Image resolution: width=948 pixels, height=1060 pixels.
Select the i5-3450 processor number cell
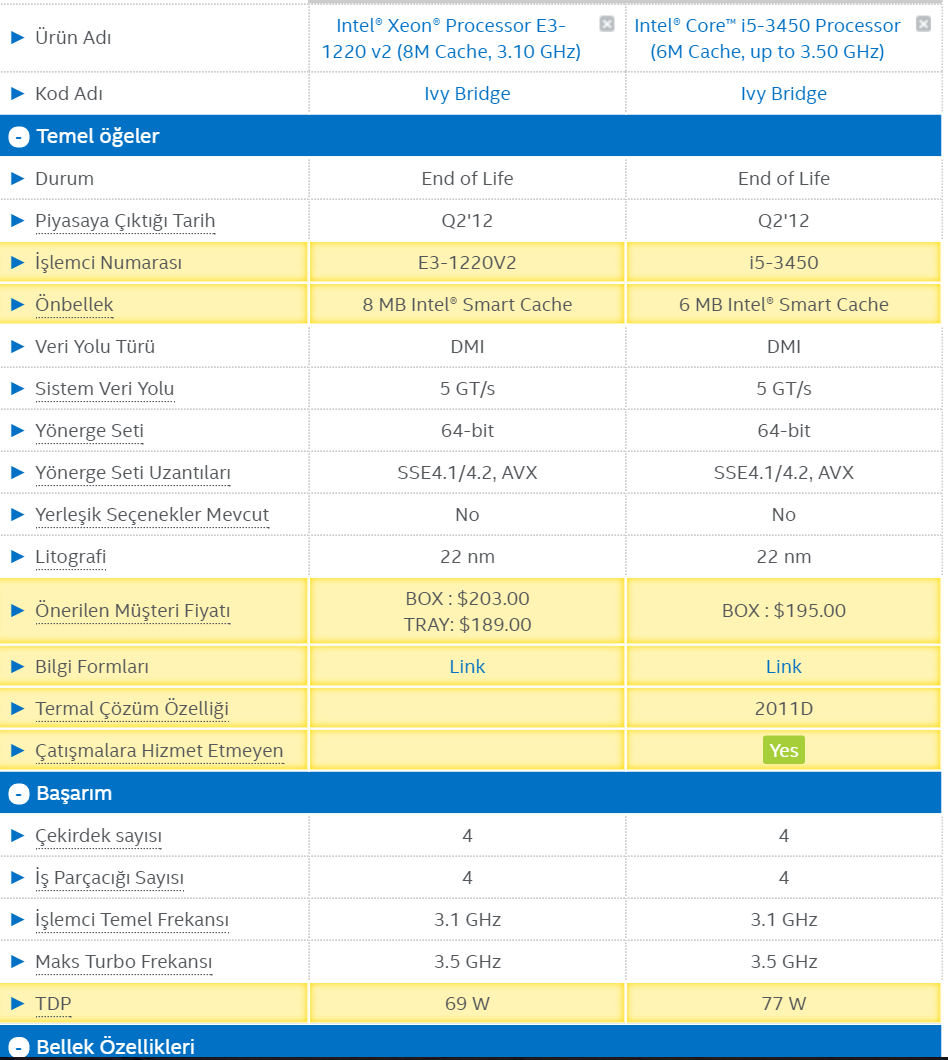(784, 262)
